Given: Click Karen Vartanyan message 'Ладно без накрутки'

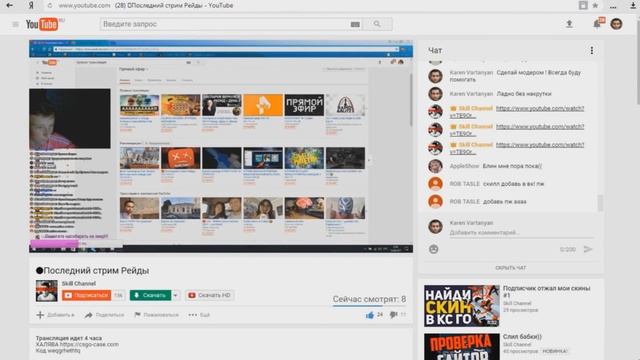Looking at the screenshot, I should click(524, 94).
